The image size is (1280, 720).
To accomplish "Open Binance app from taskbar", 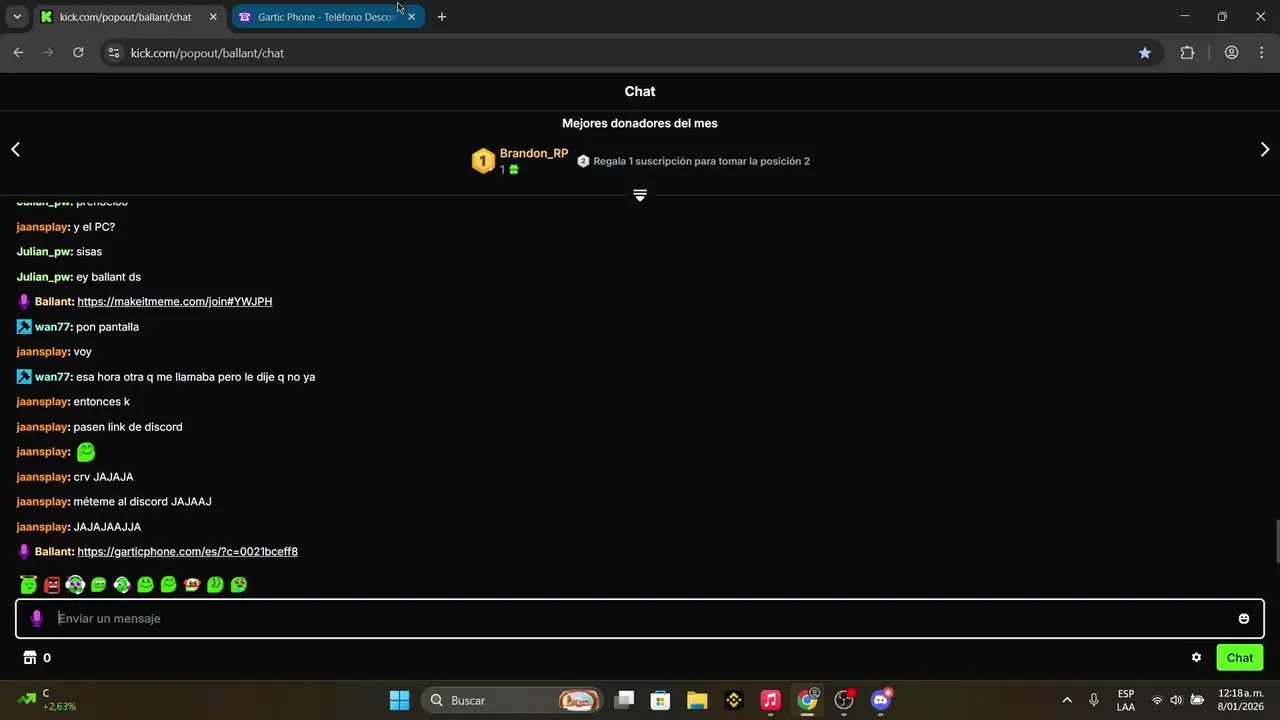I will tap(734, 700).
